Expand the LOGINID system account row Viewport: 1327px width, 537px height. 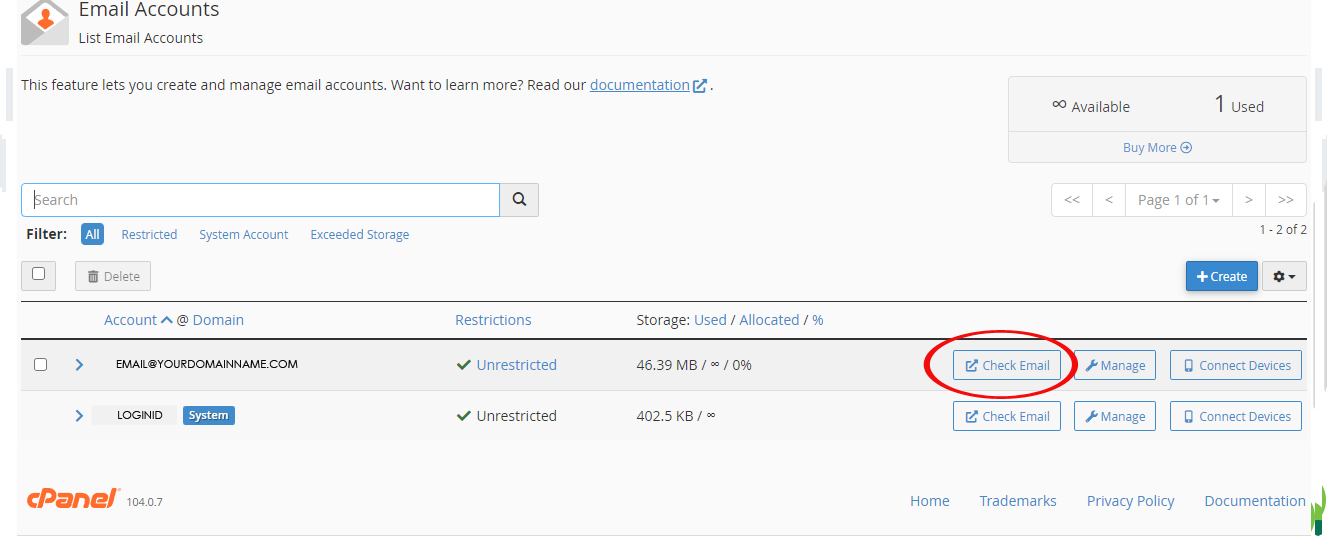tap(79, 416)
